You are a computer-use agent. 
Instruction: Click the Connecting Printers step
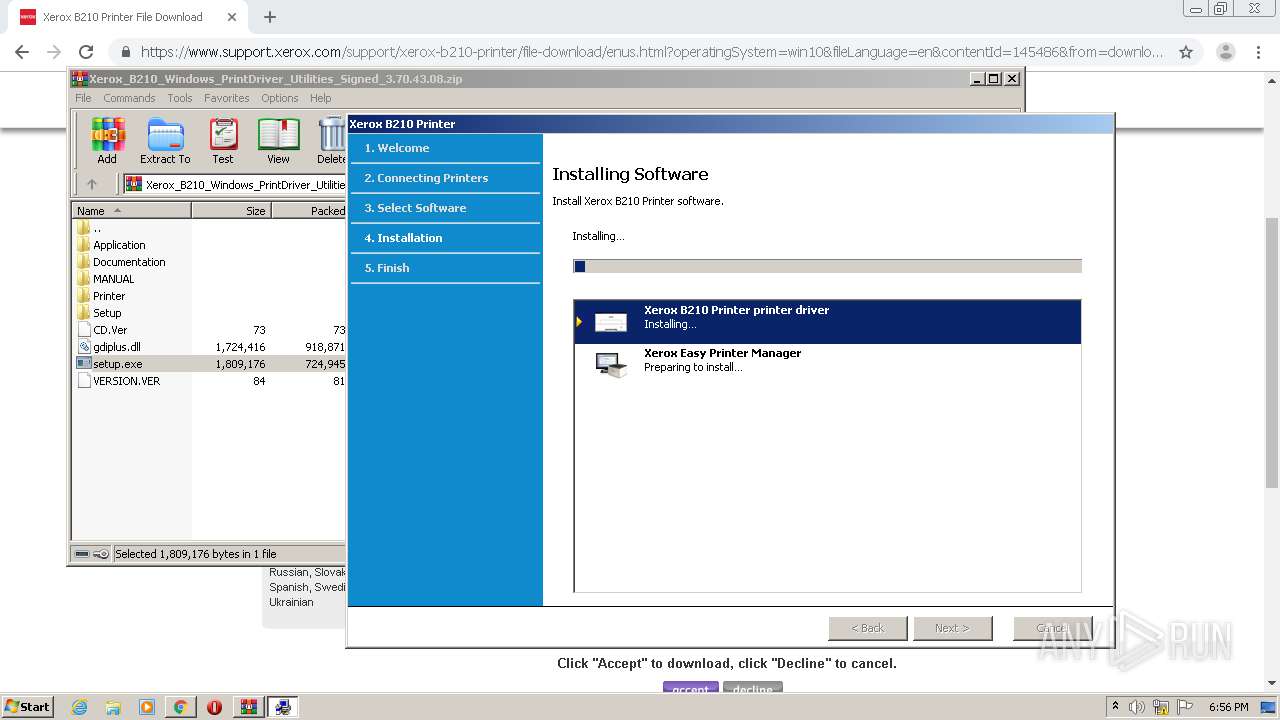click(446, 178)
